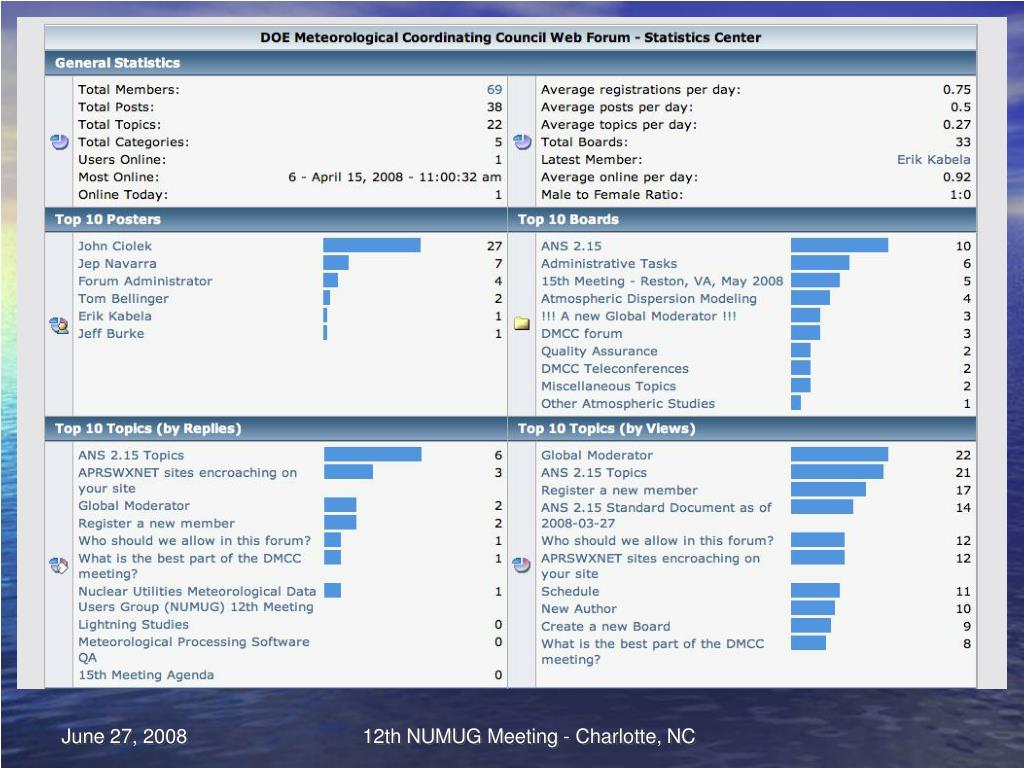Open the Atmospheric Dispersion Modeling board
Viewport: 1024px width, 768px height.
[x=648, y=298]
